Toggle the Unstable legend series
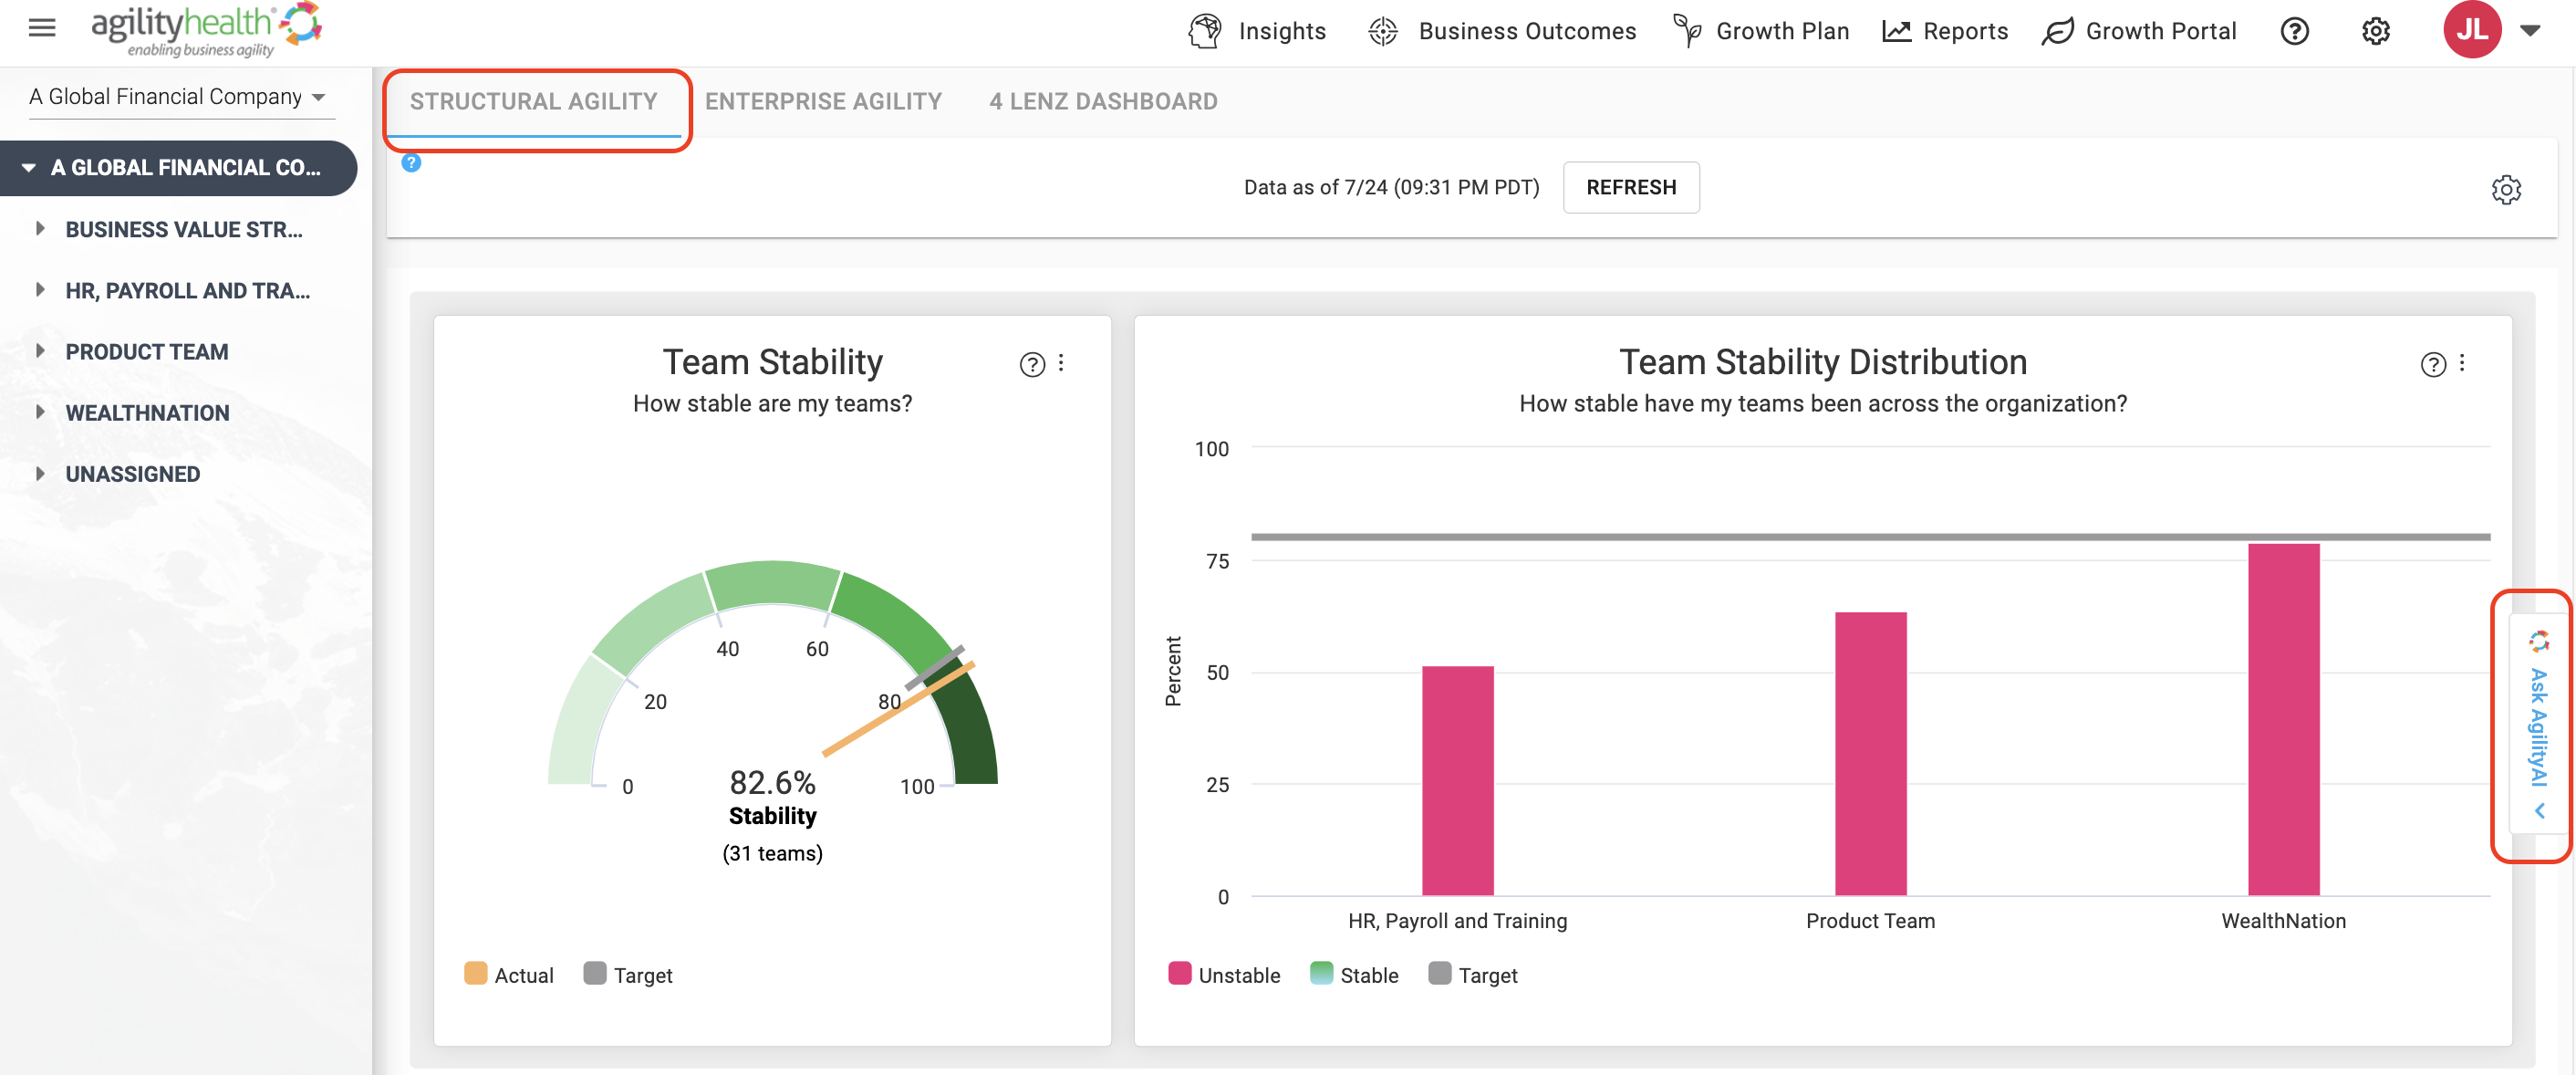 coord(1224,974)
